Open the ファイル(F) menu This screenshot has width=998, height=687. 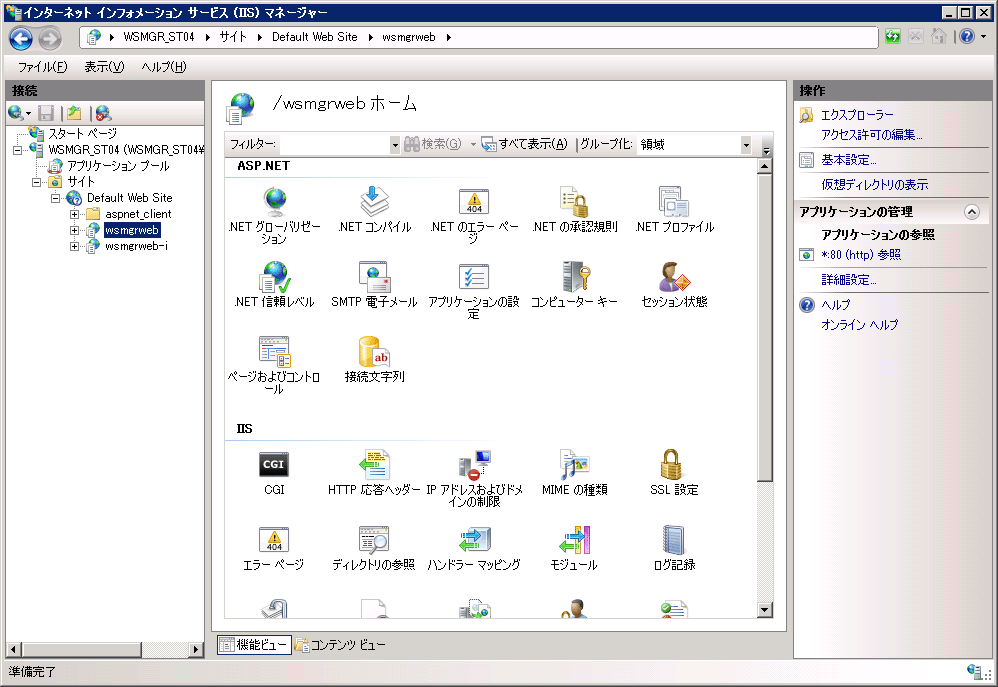(x=42, y=67)
